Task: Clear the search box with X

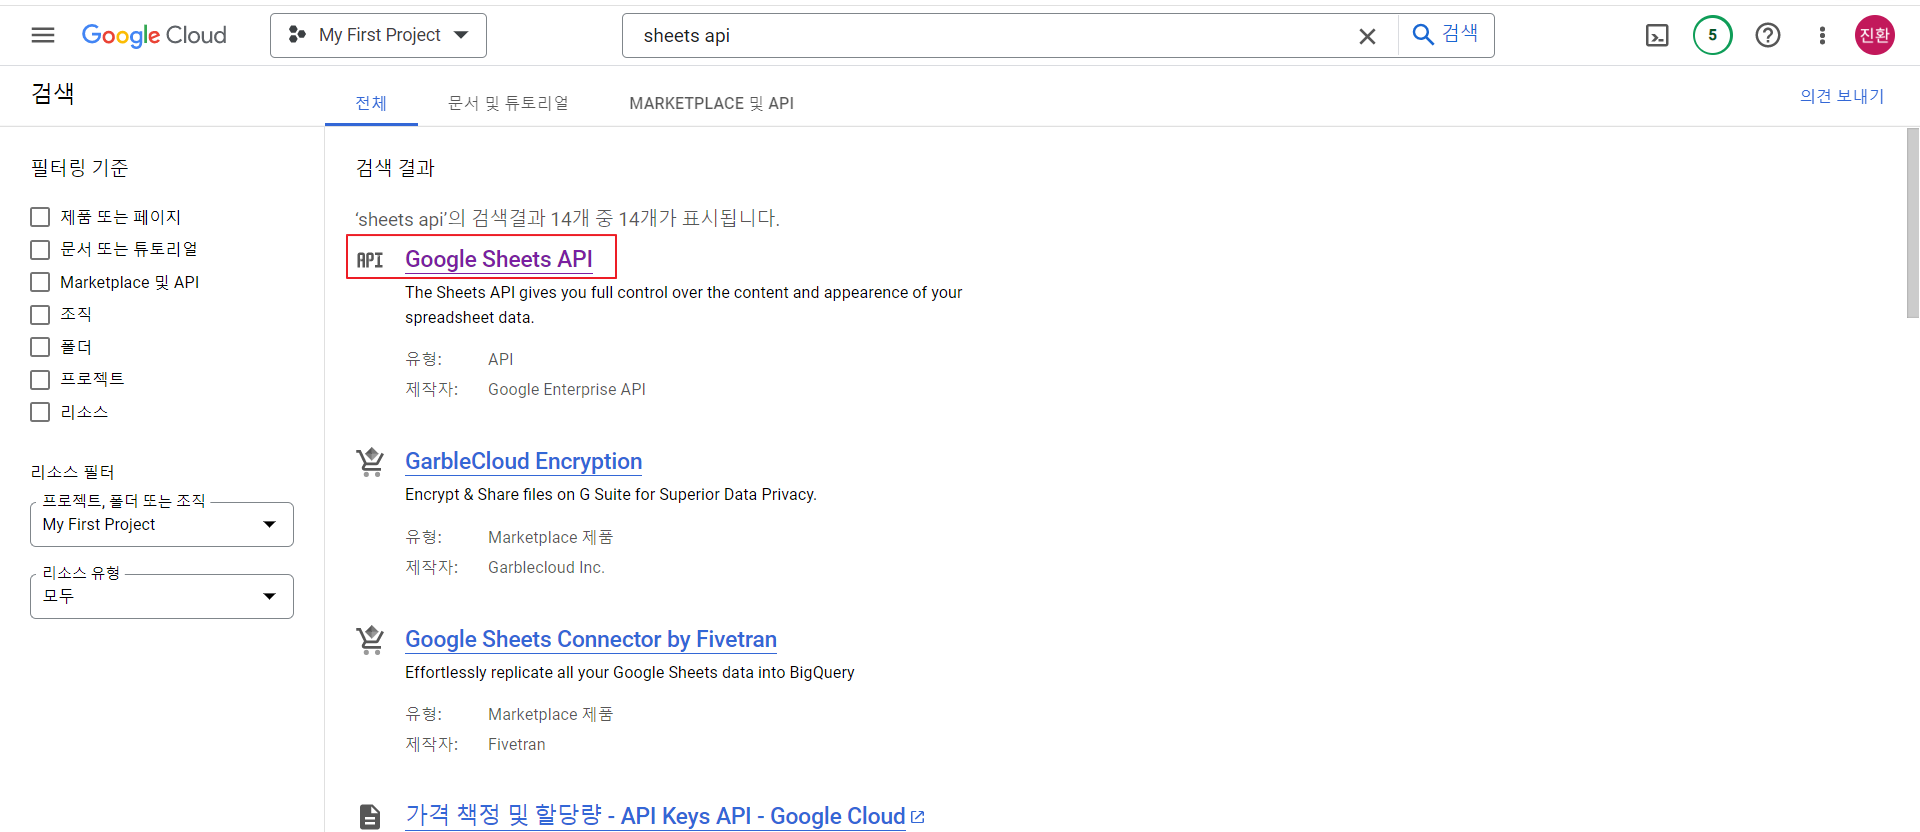Action: [1367, 36]
